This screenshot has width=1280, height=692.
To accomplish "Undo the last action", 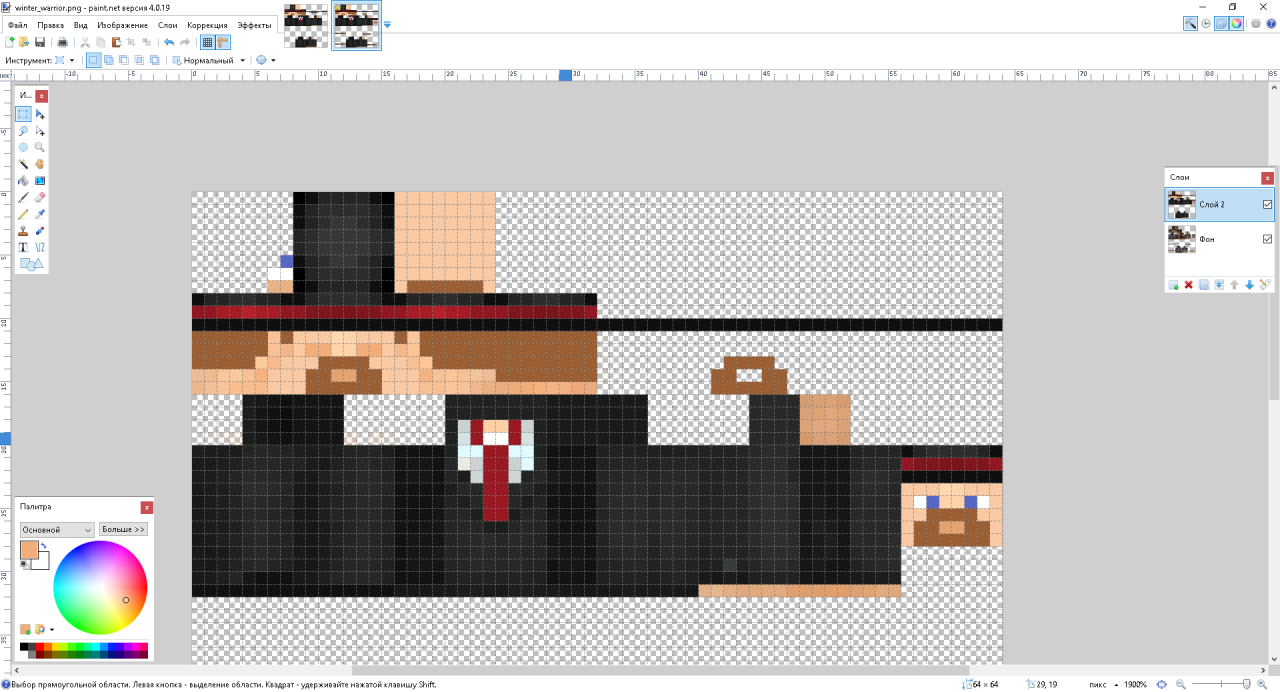I will (x=169, y=42).
